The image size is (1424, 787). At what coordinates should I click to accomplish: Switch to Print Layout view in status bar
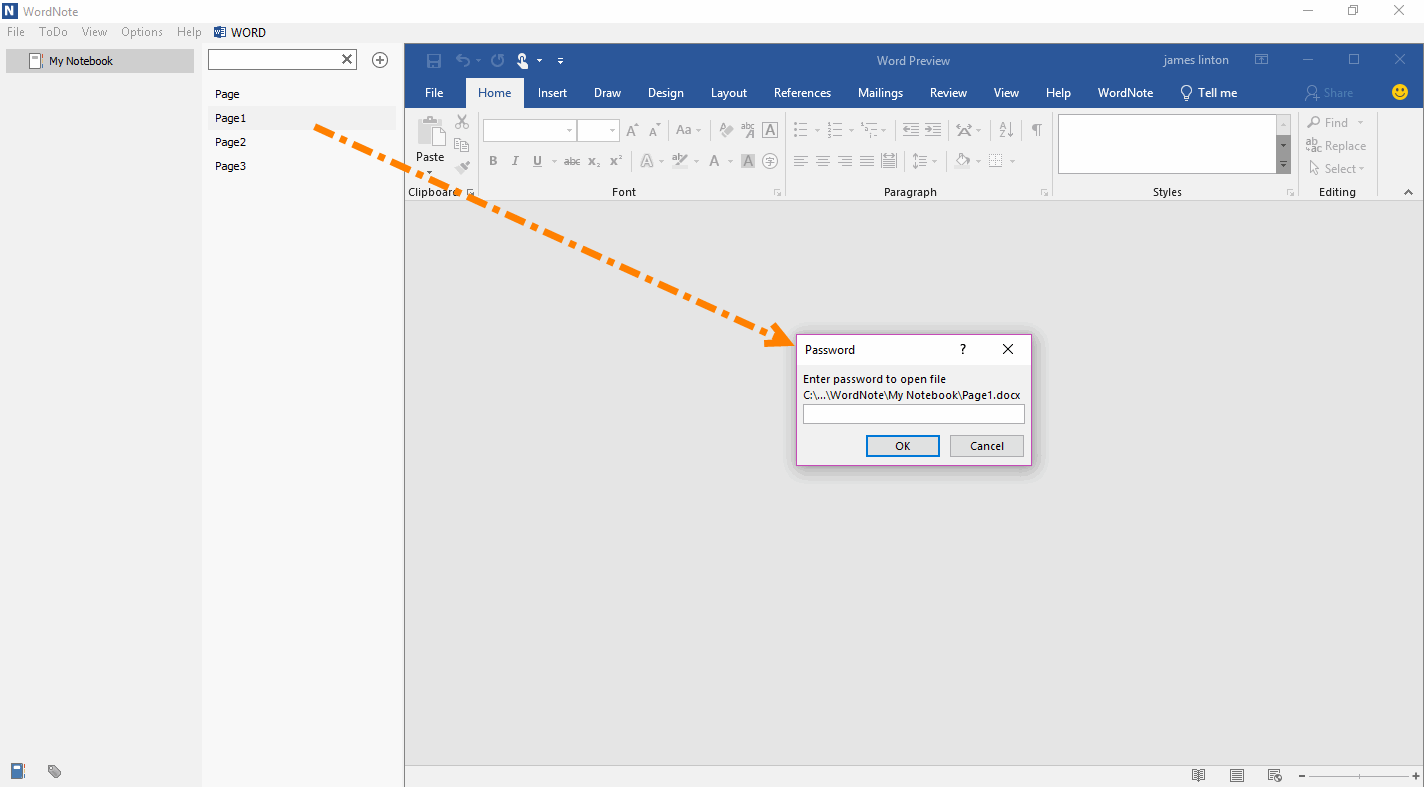click(x=1237, y=775)
